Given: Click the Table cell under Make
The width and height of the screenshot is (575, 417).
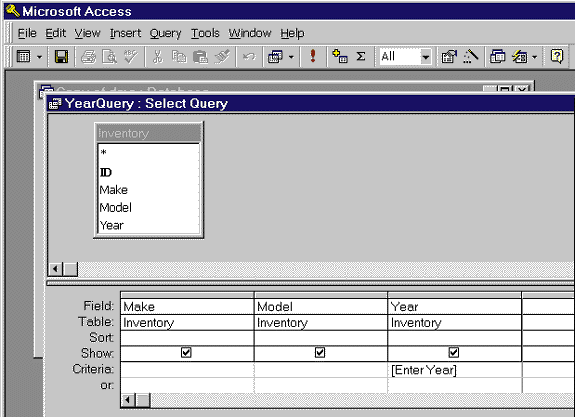Looking at the screenshot, I should point(187,323).
